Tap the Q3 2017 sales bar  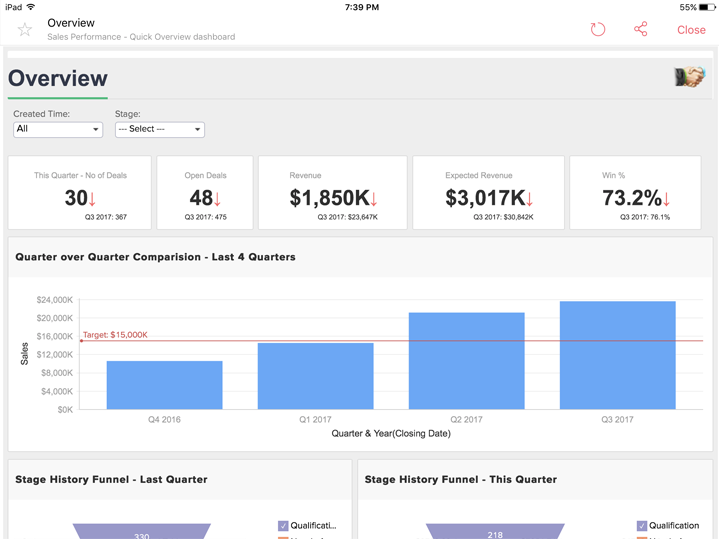617,355
